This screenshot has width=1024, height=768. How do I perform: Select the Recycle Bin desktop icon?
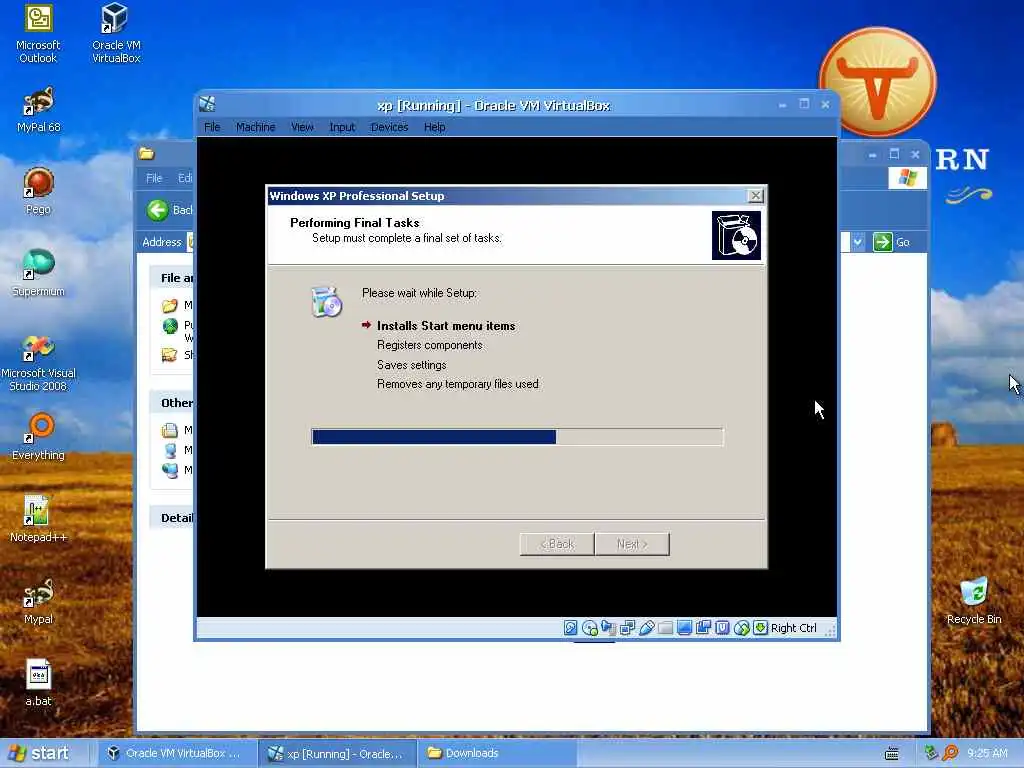coord(974,601)
